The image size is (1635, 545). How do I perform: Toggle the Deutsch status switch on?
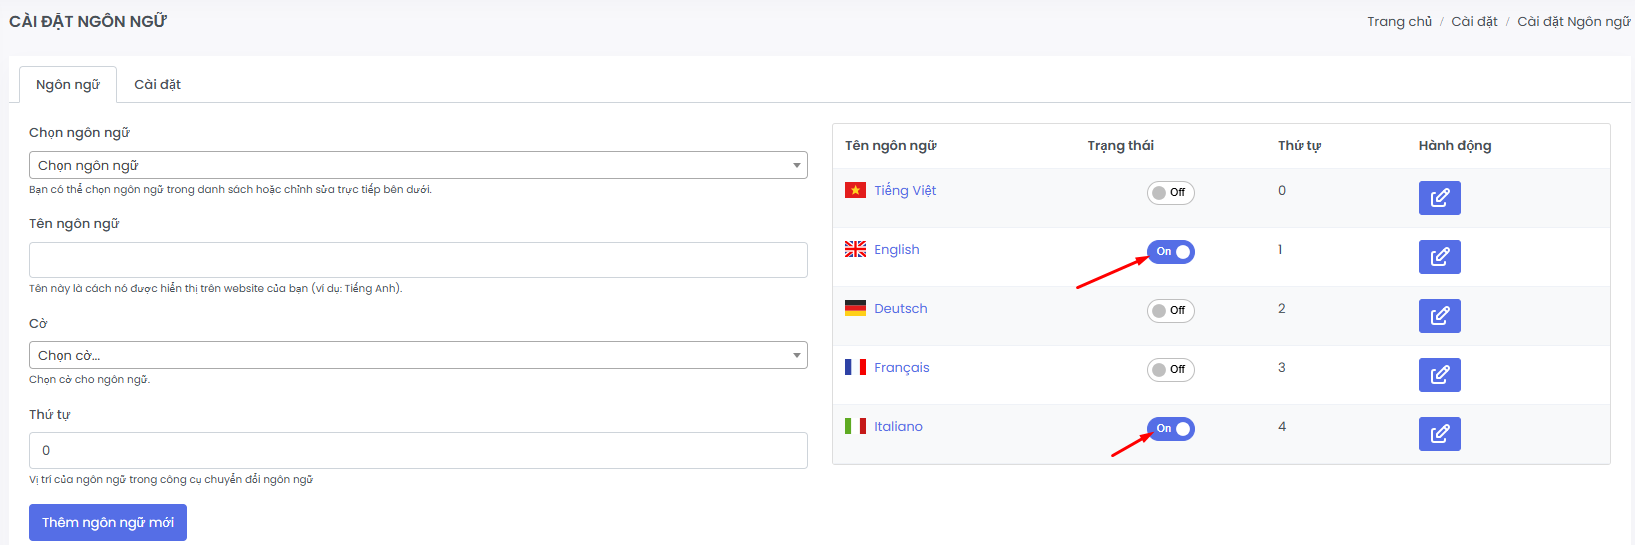[x=1170, y=311]
